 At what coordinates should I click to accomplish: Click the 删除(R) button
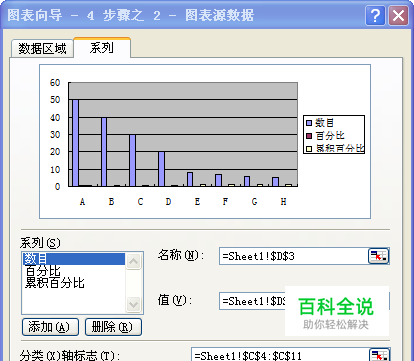click(113, 327)
